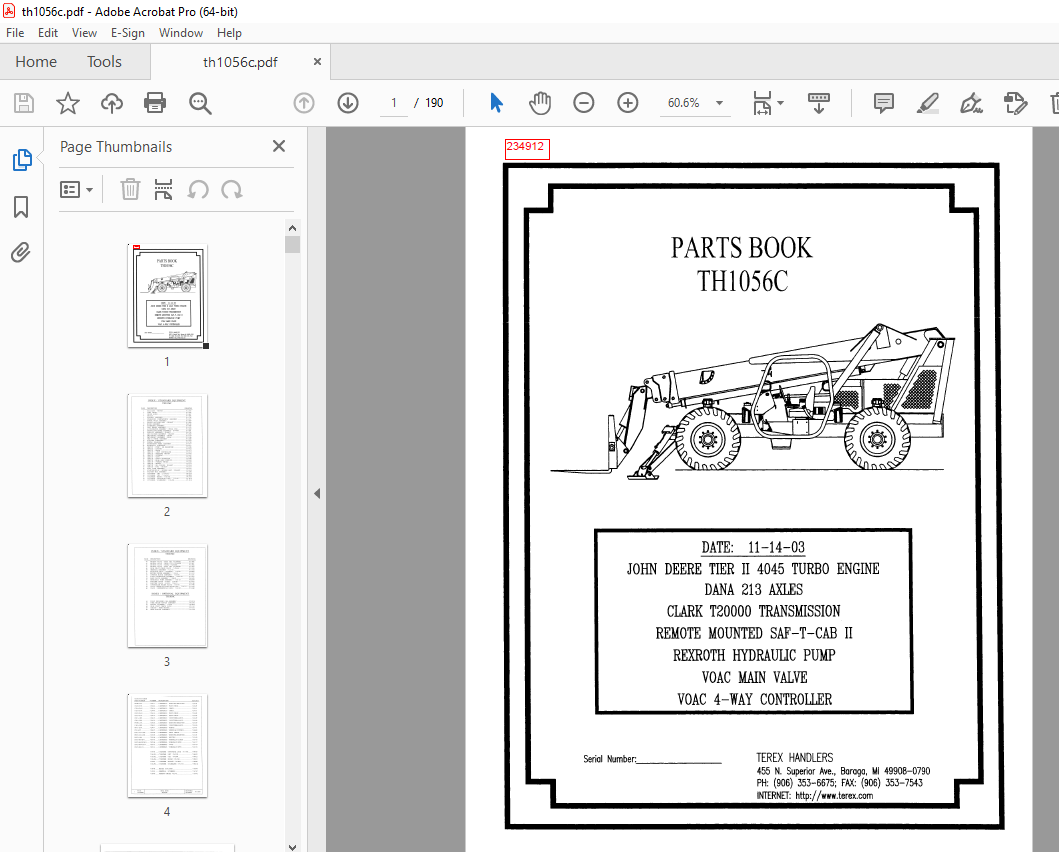Open the zoom level dropdown
This screenshot has width=1059, height=852.
click(719, 103)
